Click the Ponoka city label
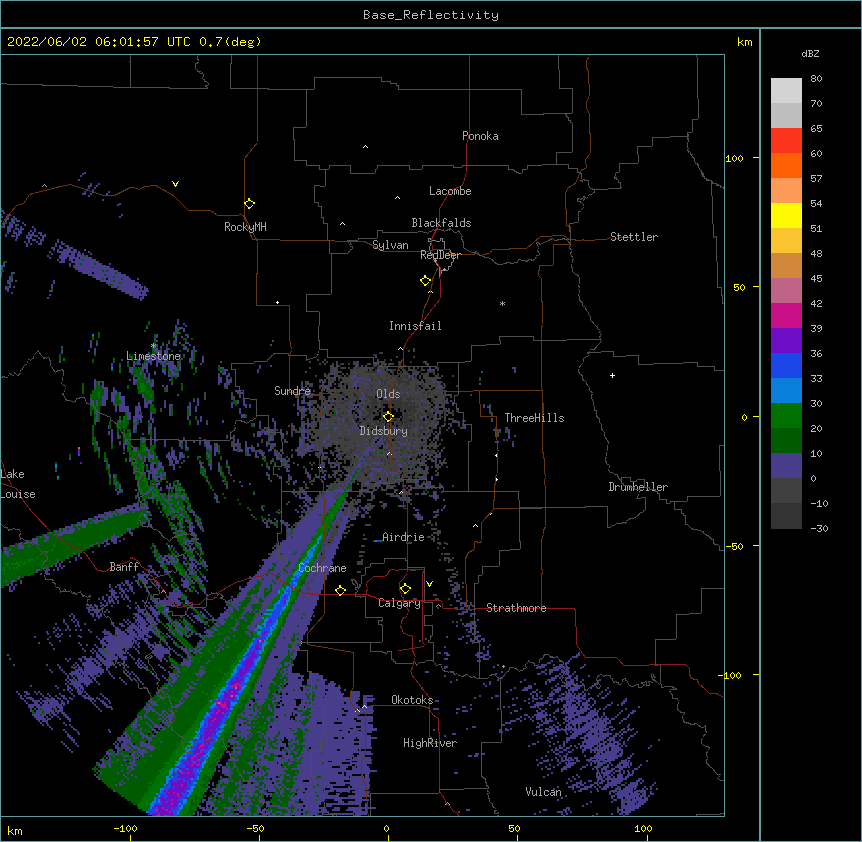This screenshot has height=842, width=862. coord(480,136)
